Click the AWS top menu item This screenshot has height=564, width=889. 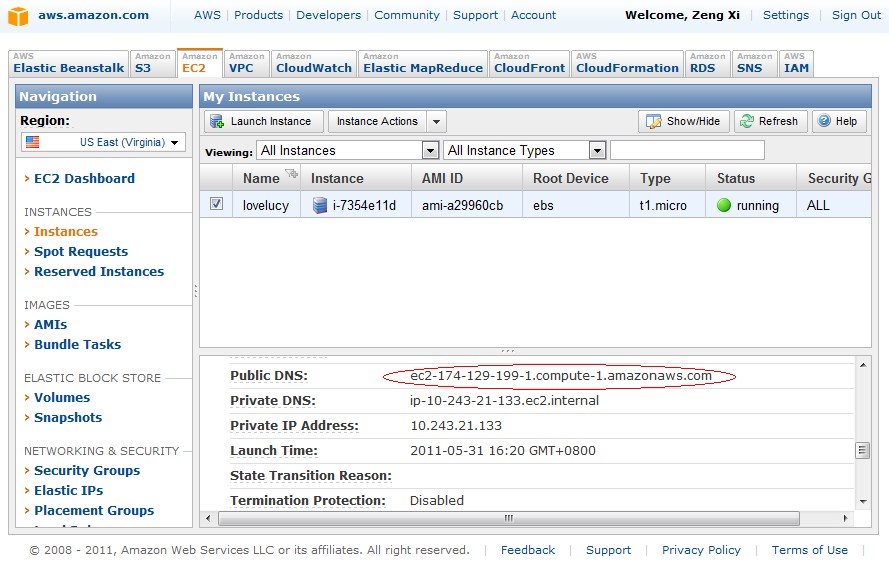207,15
